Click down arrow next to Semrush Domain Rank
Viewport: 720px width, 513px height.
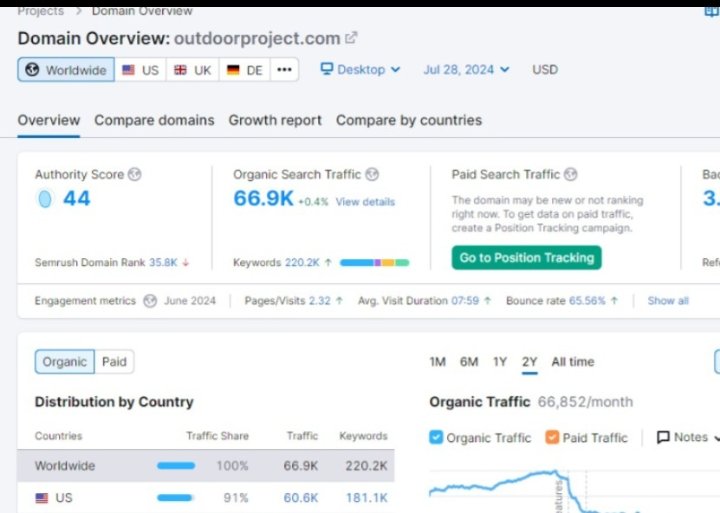click(x=186, y=263)
